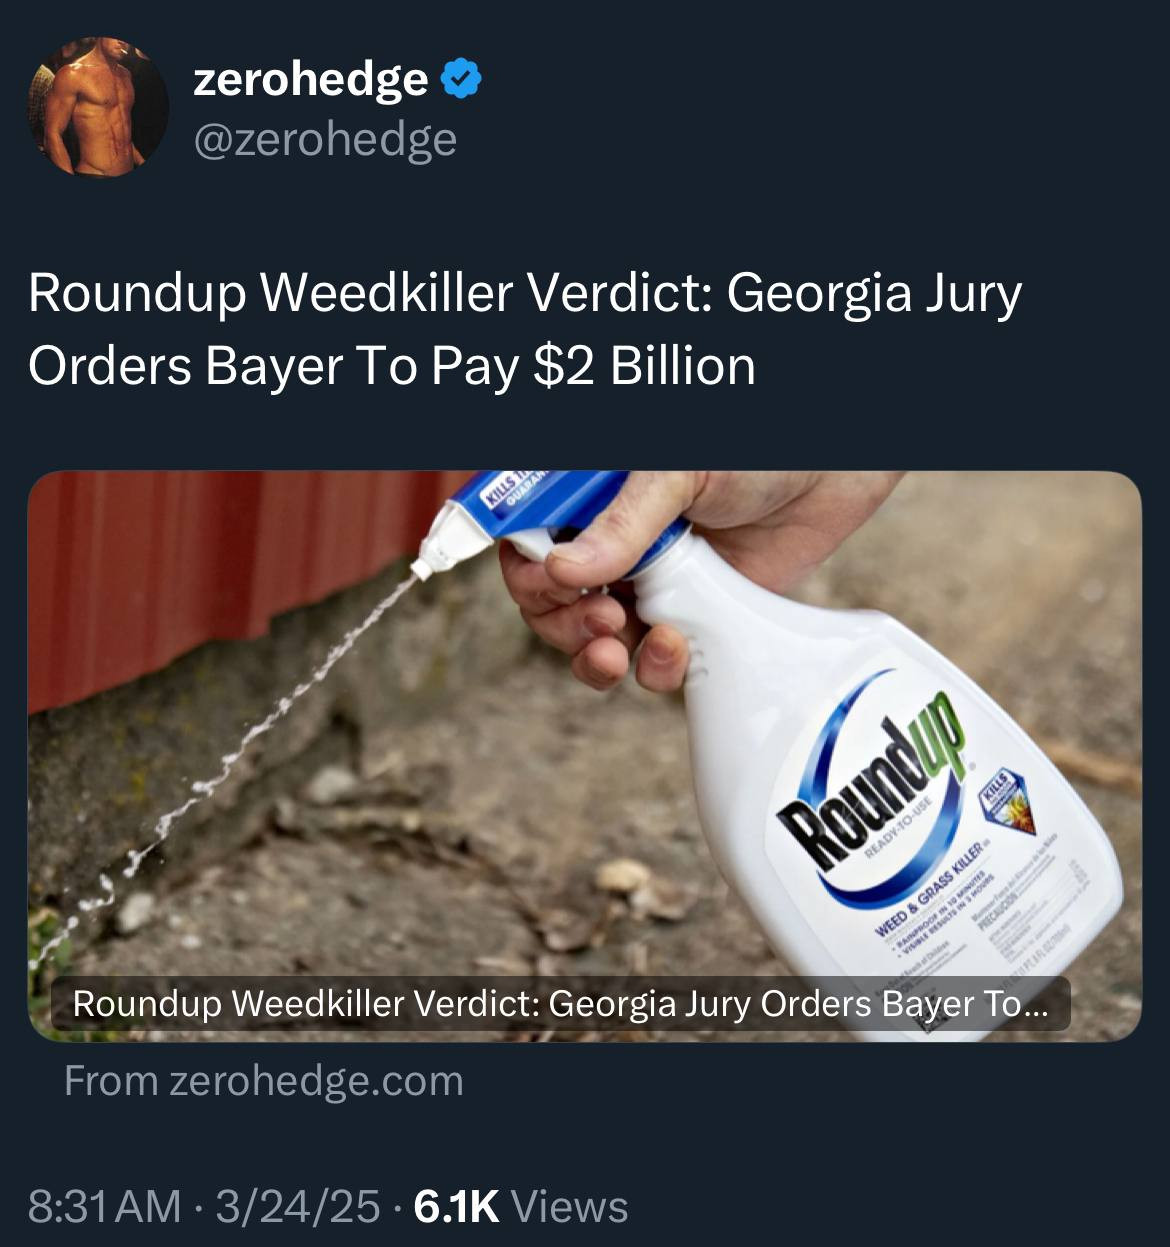Open the zerohedge display name profile
The height and width of the screenshot is (1247, 1170).
[310, 79]
